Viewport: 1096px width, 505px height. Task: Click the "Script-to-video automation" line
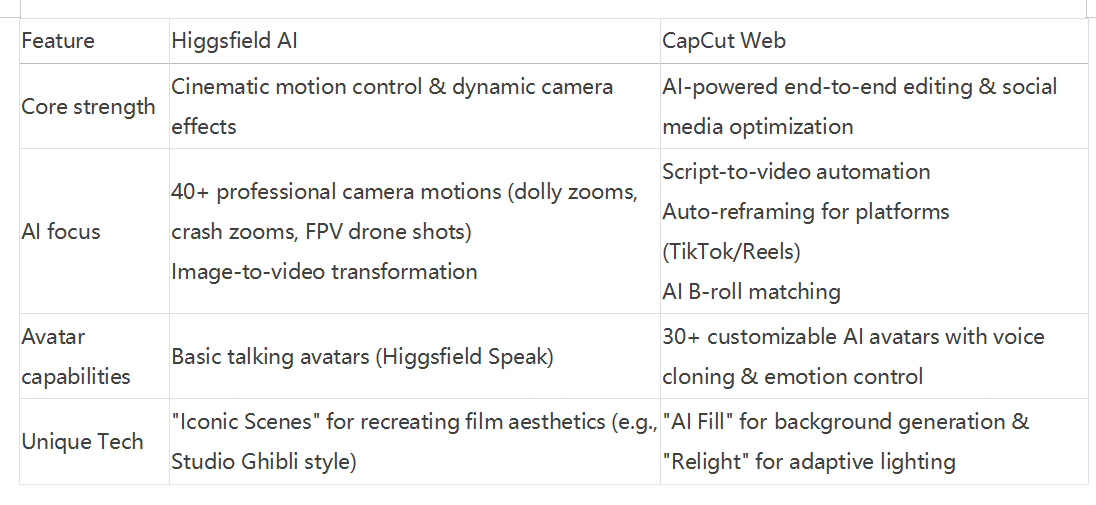796,172
